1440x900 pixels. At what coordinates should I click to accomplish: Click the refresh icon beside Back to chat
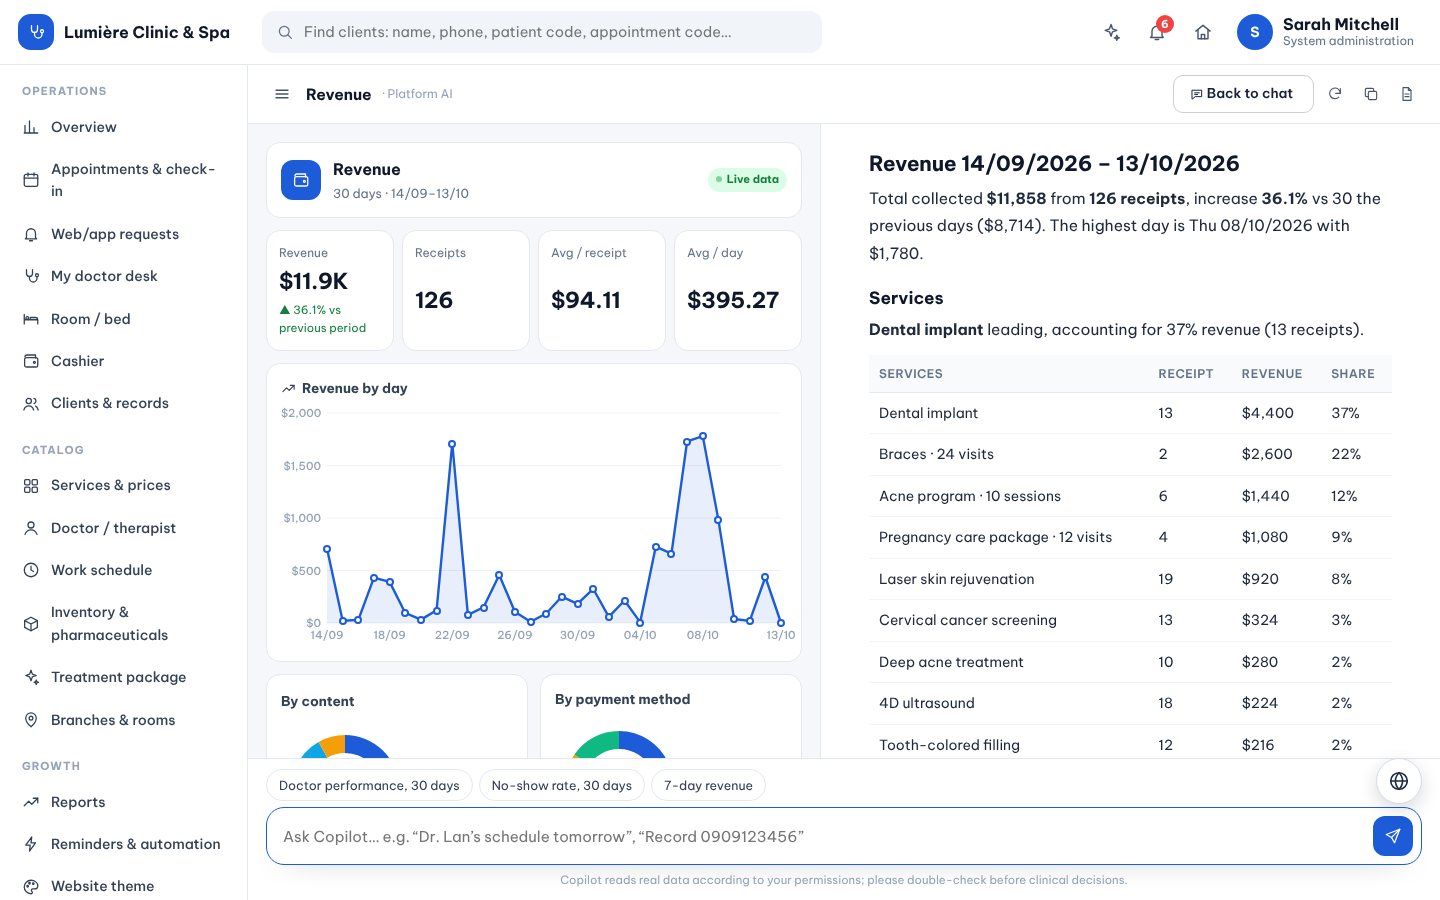(x=1335, y=94)
